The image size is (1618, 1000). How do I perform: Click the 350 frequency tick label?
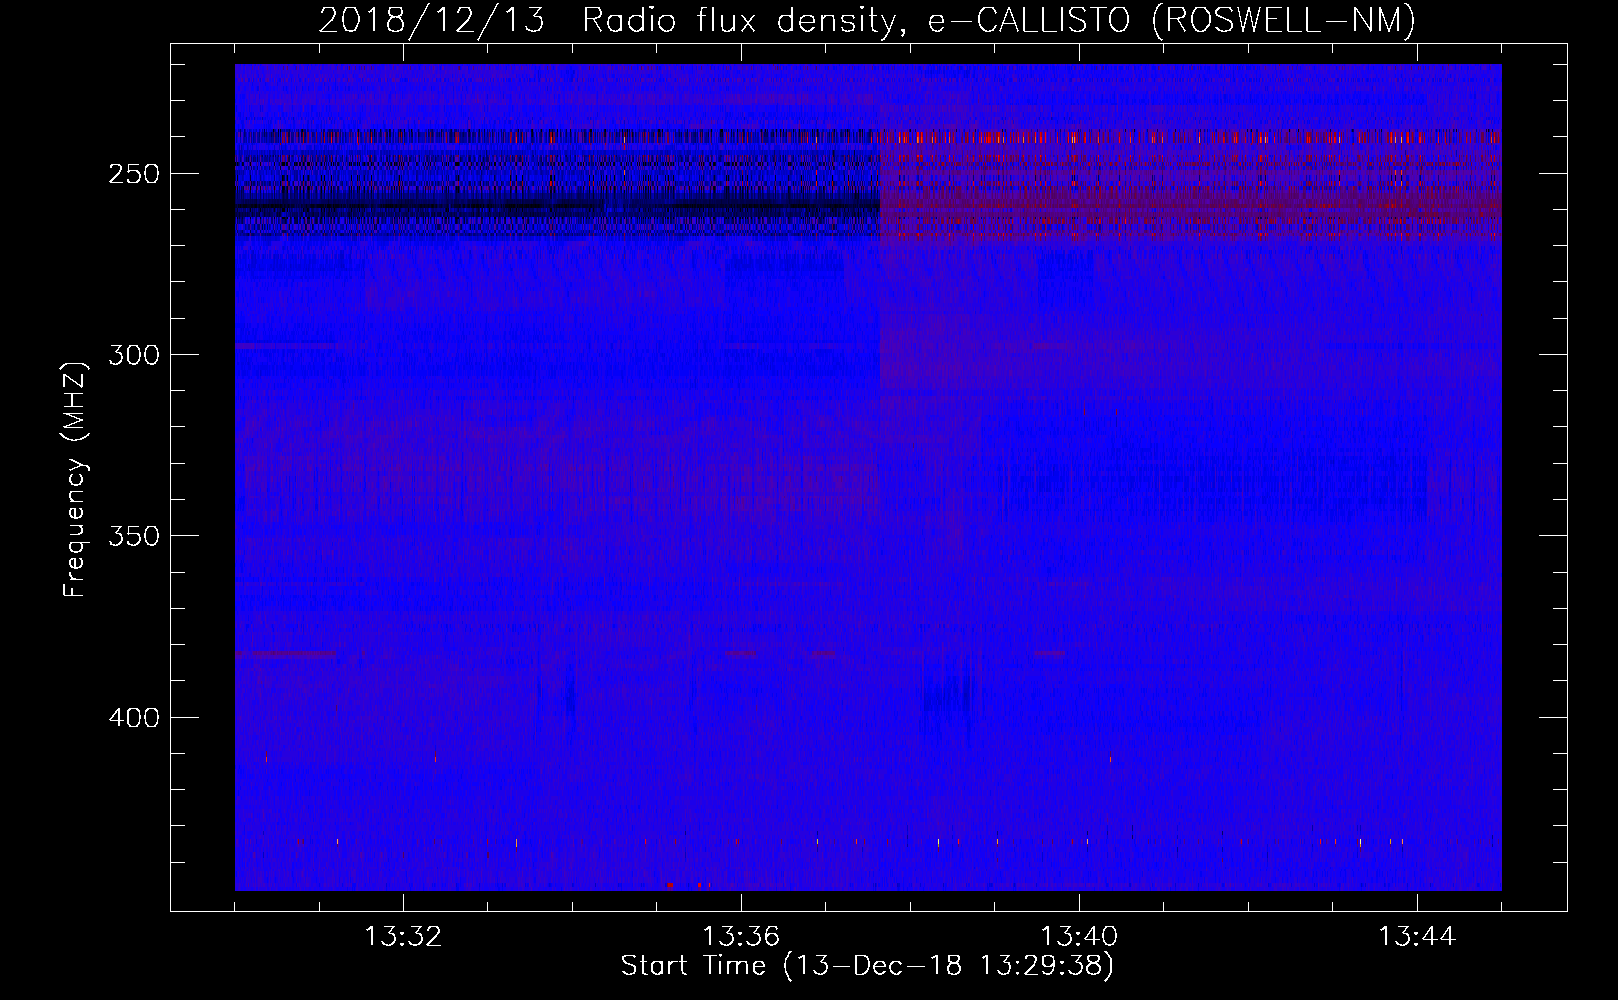pyautogui.click(x=132, y=536)
